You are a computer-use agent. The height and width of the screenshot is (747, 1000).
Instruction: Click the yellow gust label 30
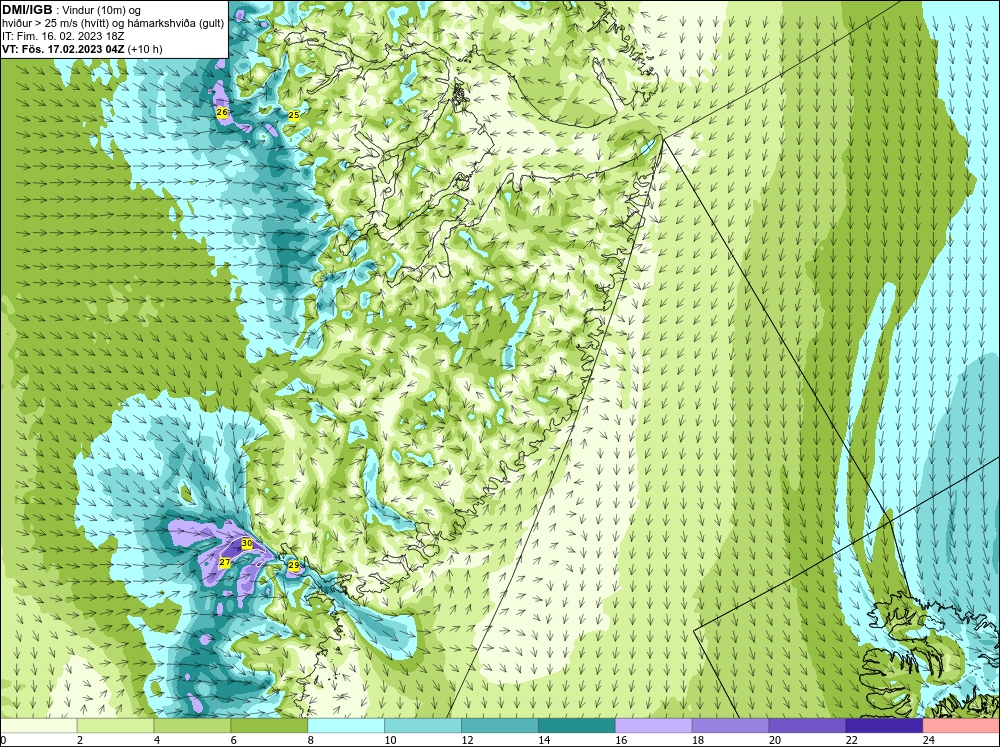pos(247,544)
